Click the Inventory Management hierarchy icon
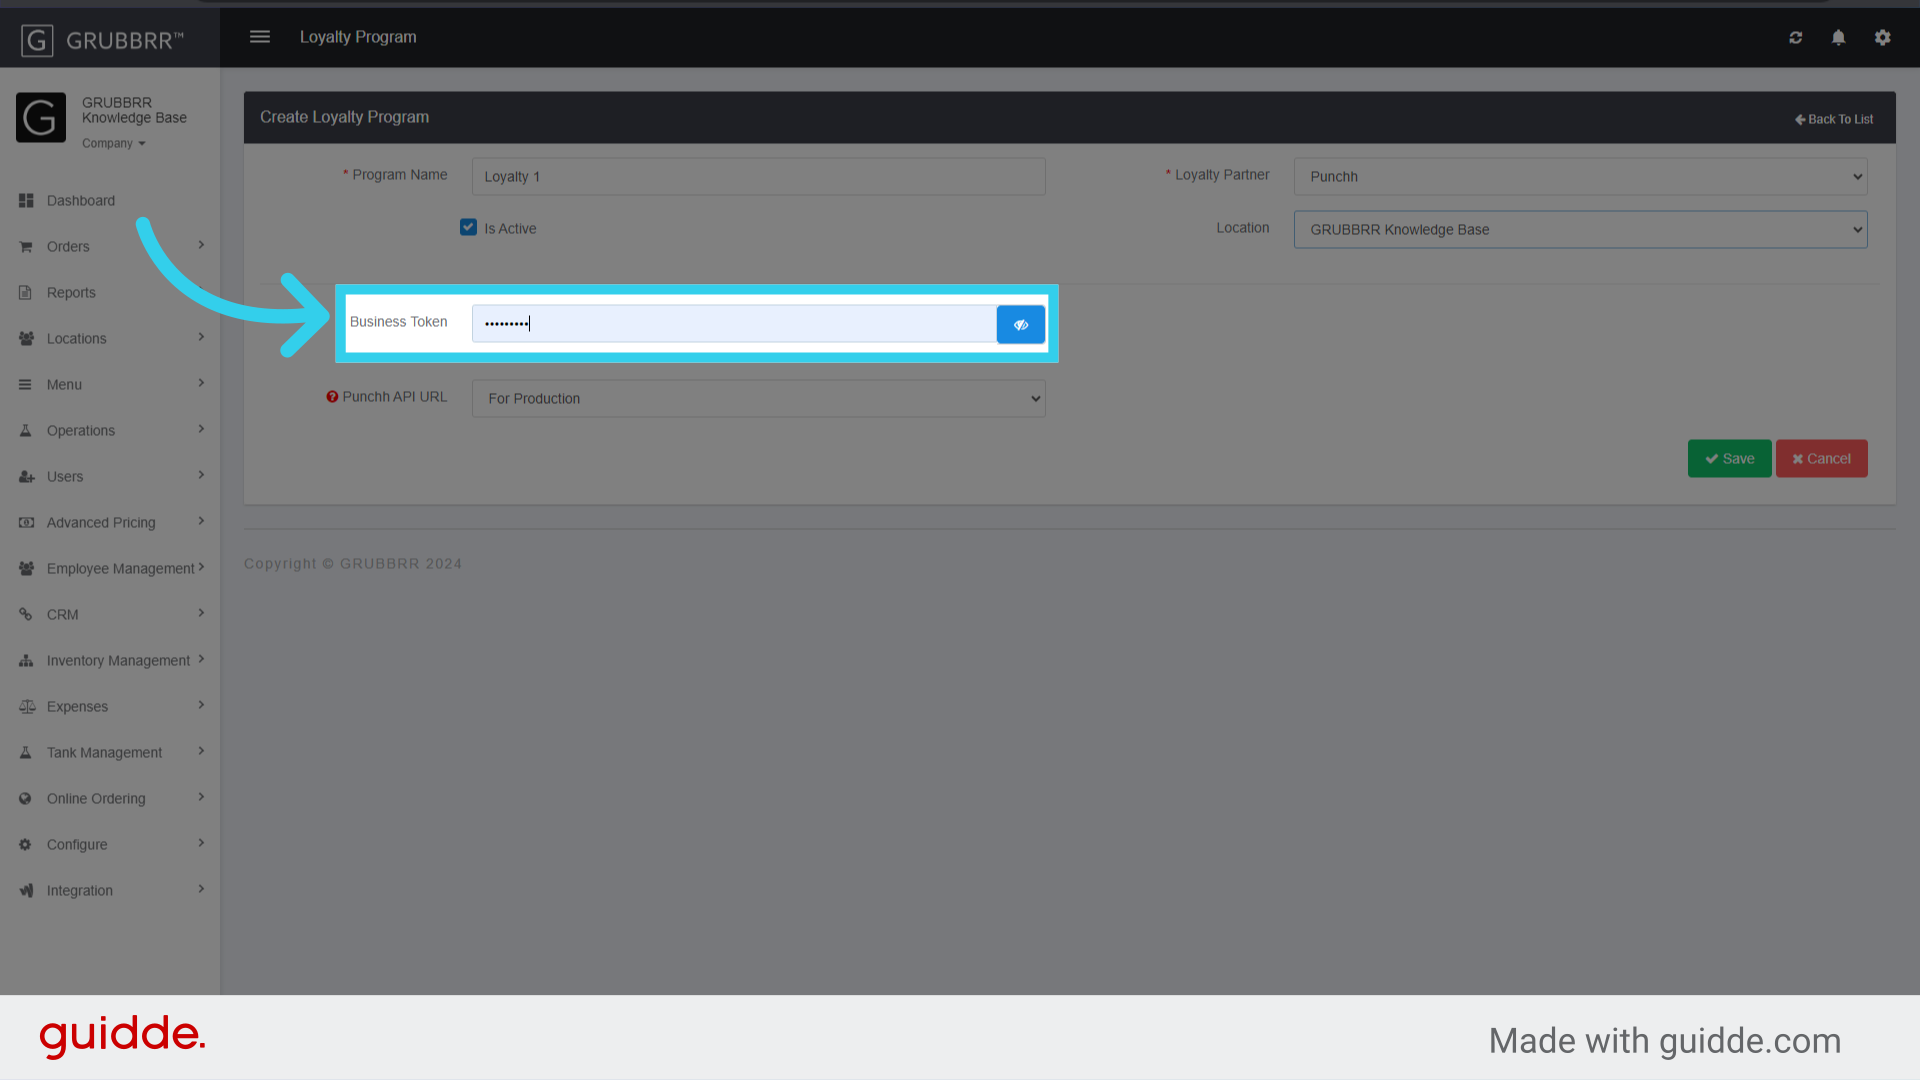1920x1080 pixels. (x=26, y=661)
